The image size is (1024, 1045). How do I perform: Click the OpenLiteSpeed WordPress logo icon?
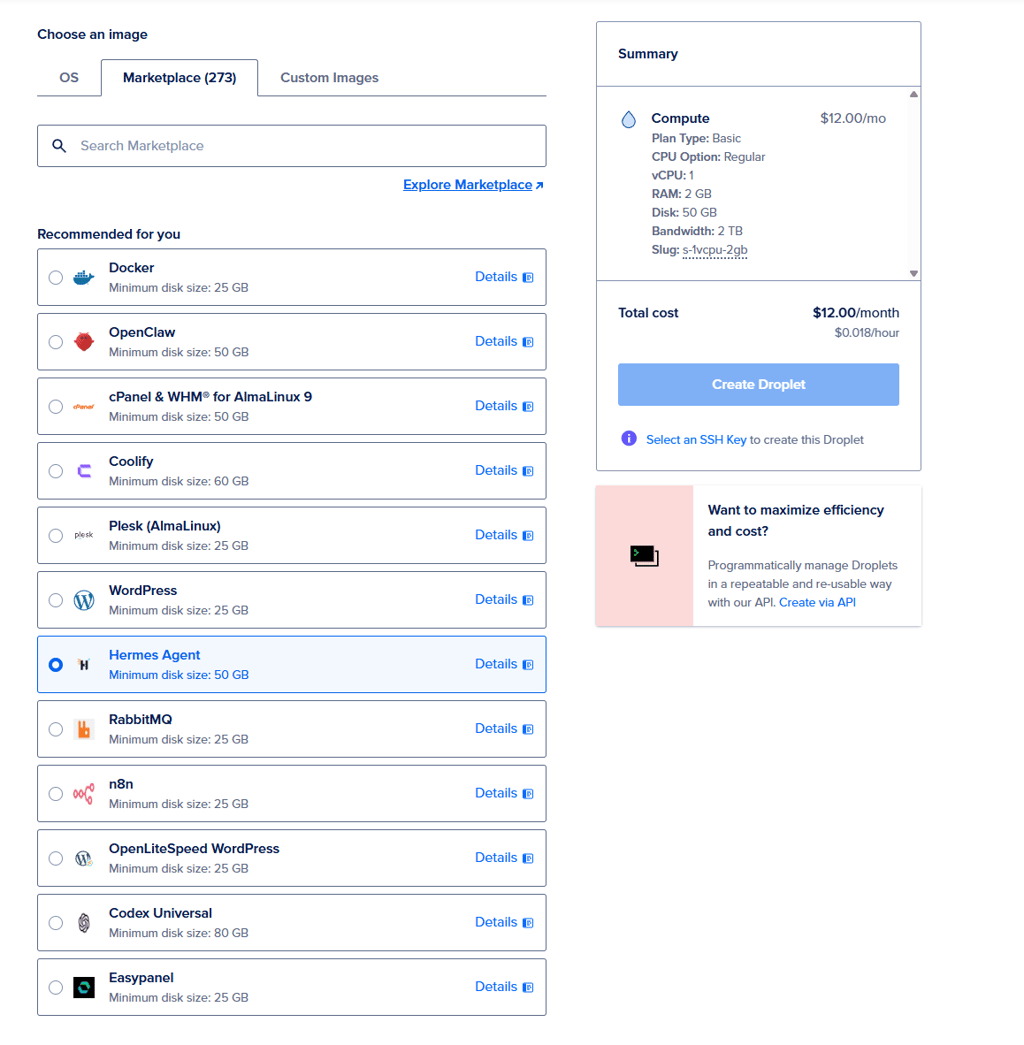(83, 858)
